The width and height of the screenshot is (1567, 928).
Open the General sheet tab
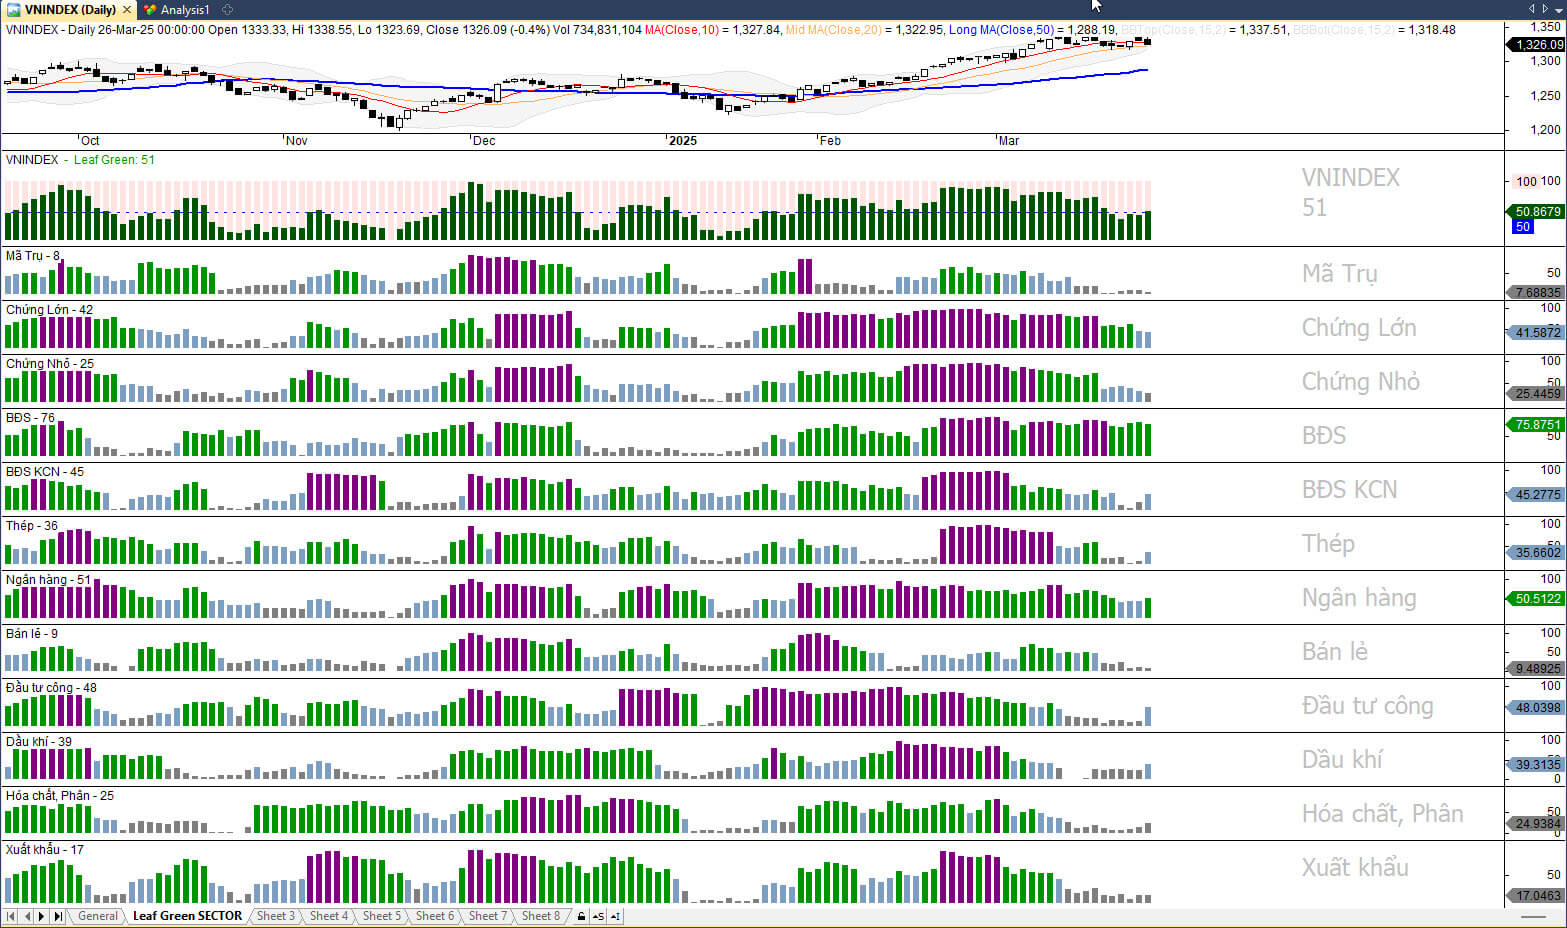(x=98, y=916)
